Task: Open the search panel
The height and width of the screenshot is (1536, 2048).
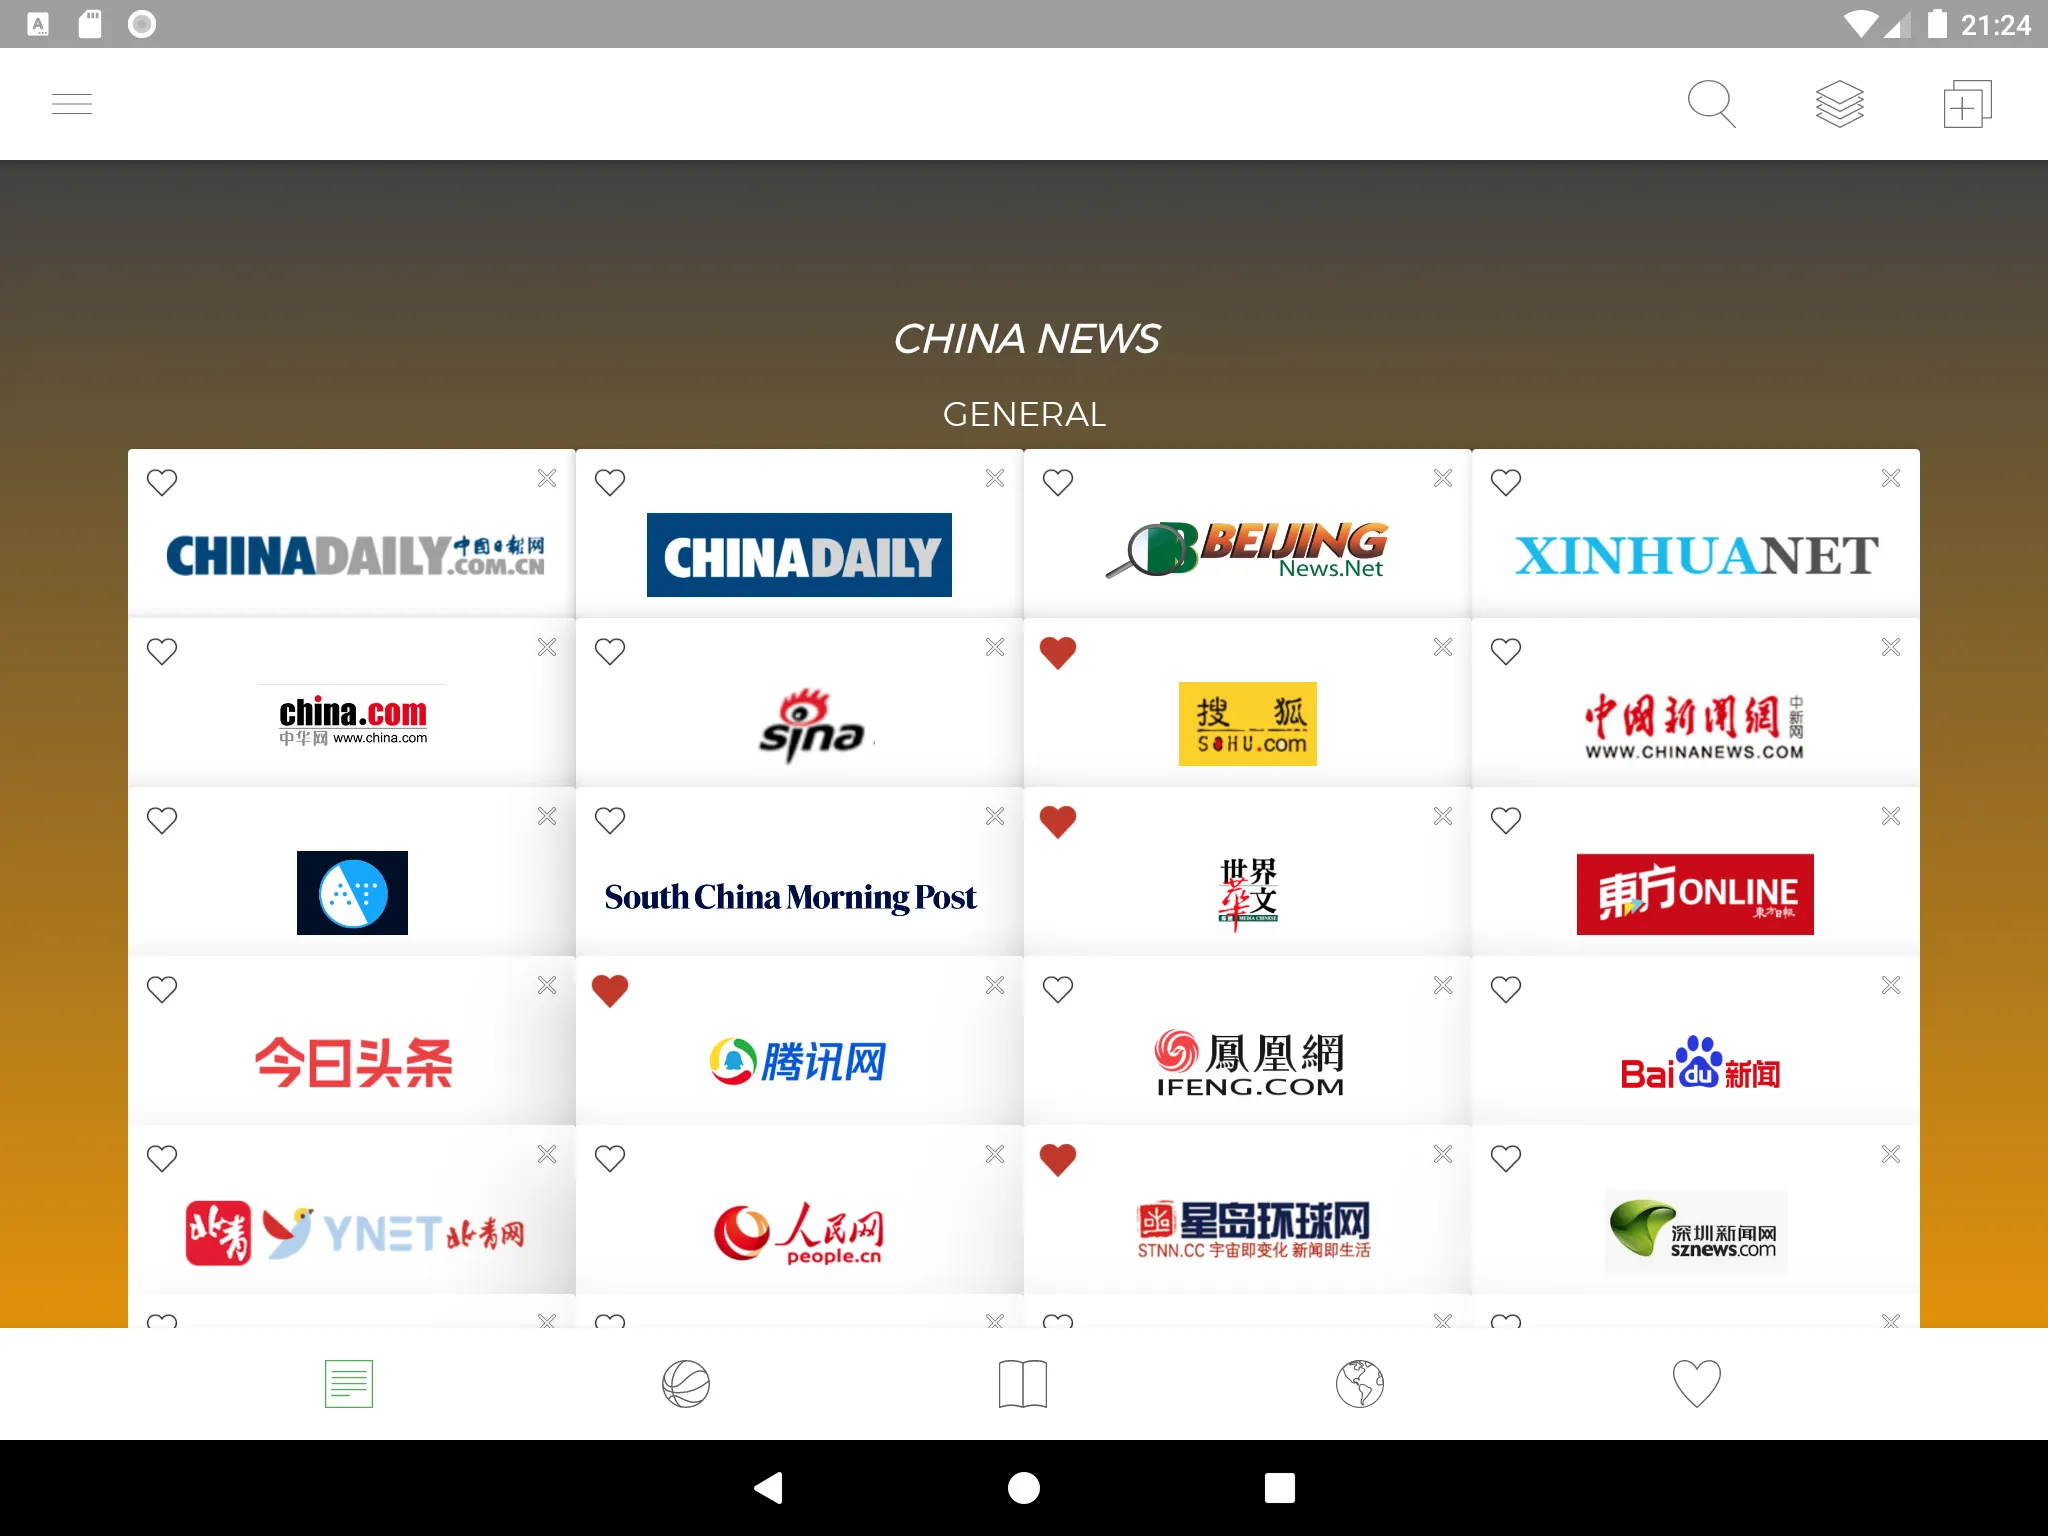Action: (x=1711, y=103)
